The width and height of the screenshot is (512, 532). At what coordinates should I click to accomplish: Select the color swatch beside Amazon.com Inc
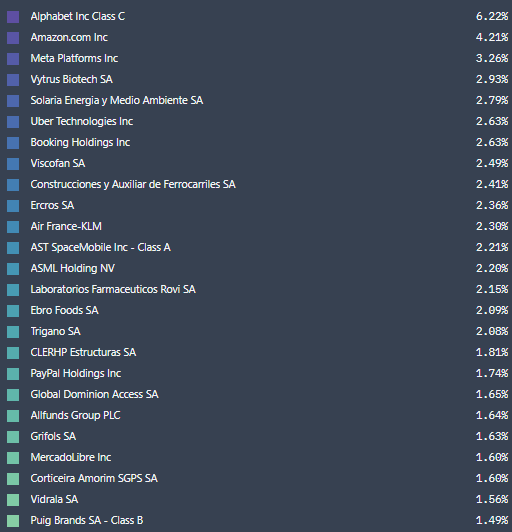(x=13, y=38)
